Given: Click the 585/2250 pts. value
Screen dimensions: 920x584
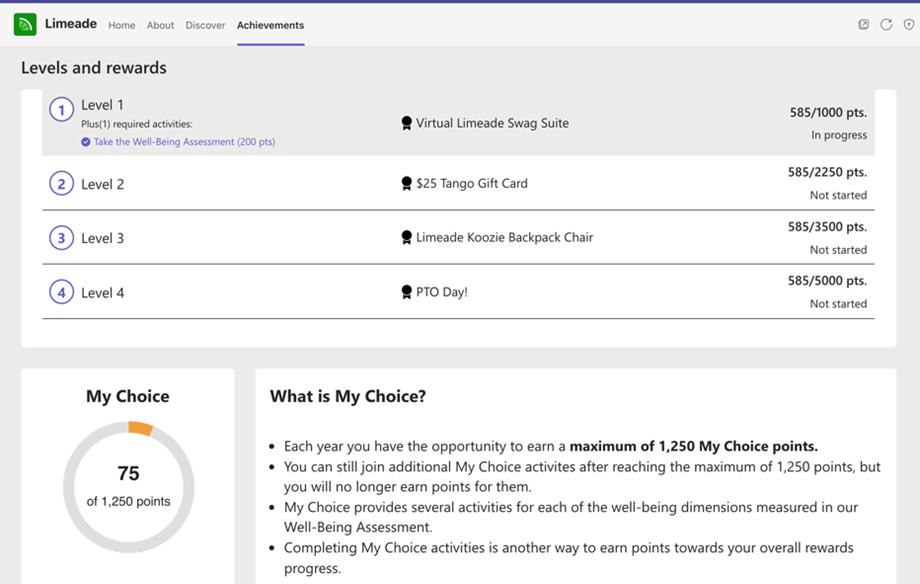Looking at the screenshot, I should point(827,173).
